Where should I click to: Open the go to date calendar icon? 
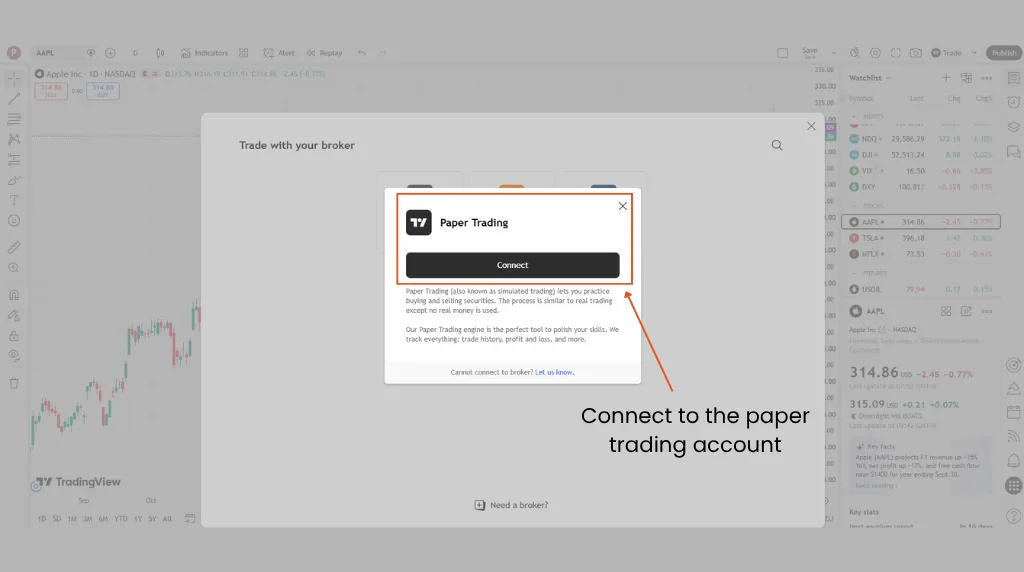point(190,518)
